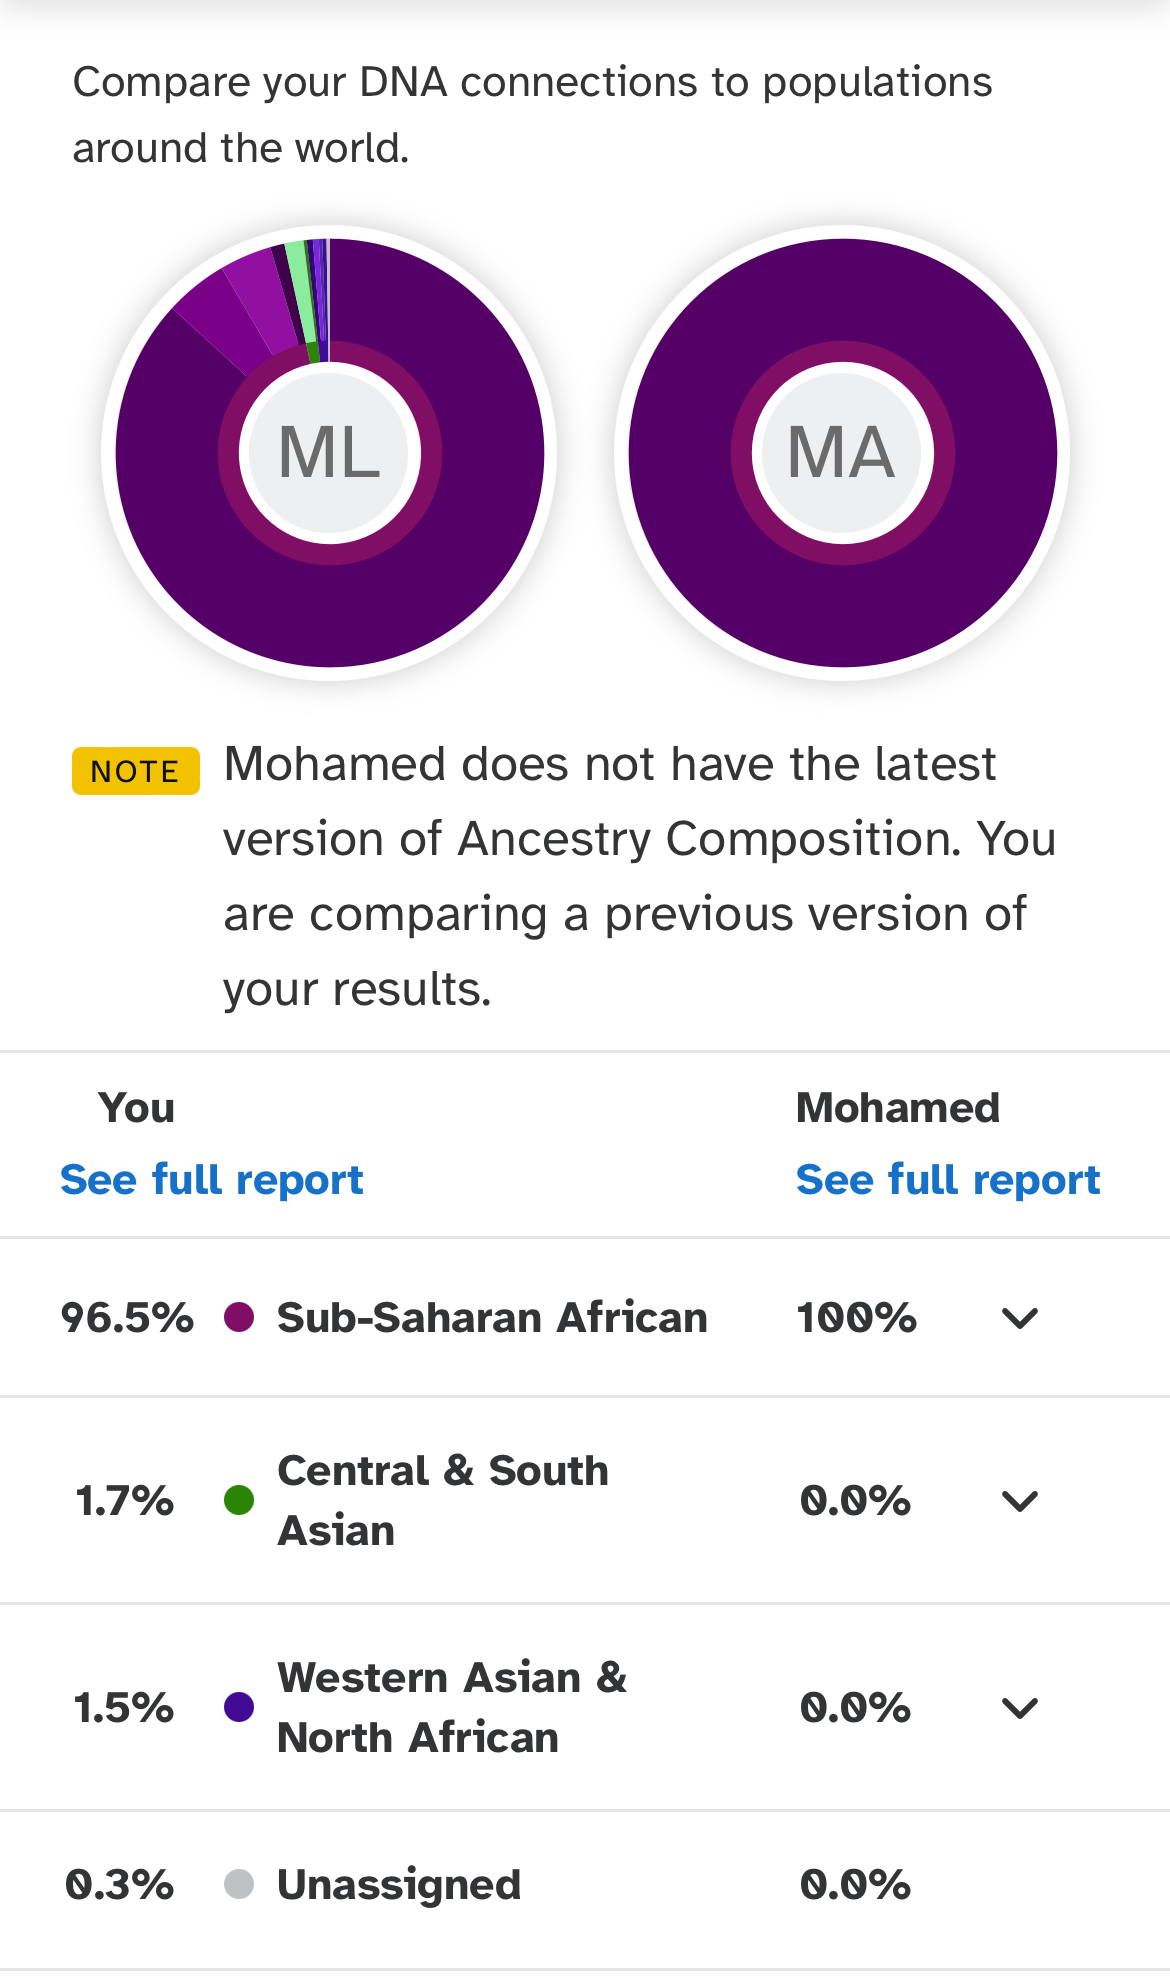Click the Central & South Asian green dot
Viewport: 1170px width, 1986px height.
[x=239, y=1500]
